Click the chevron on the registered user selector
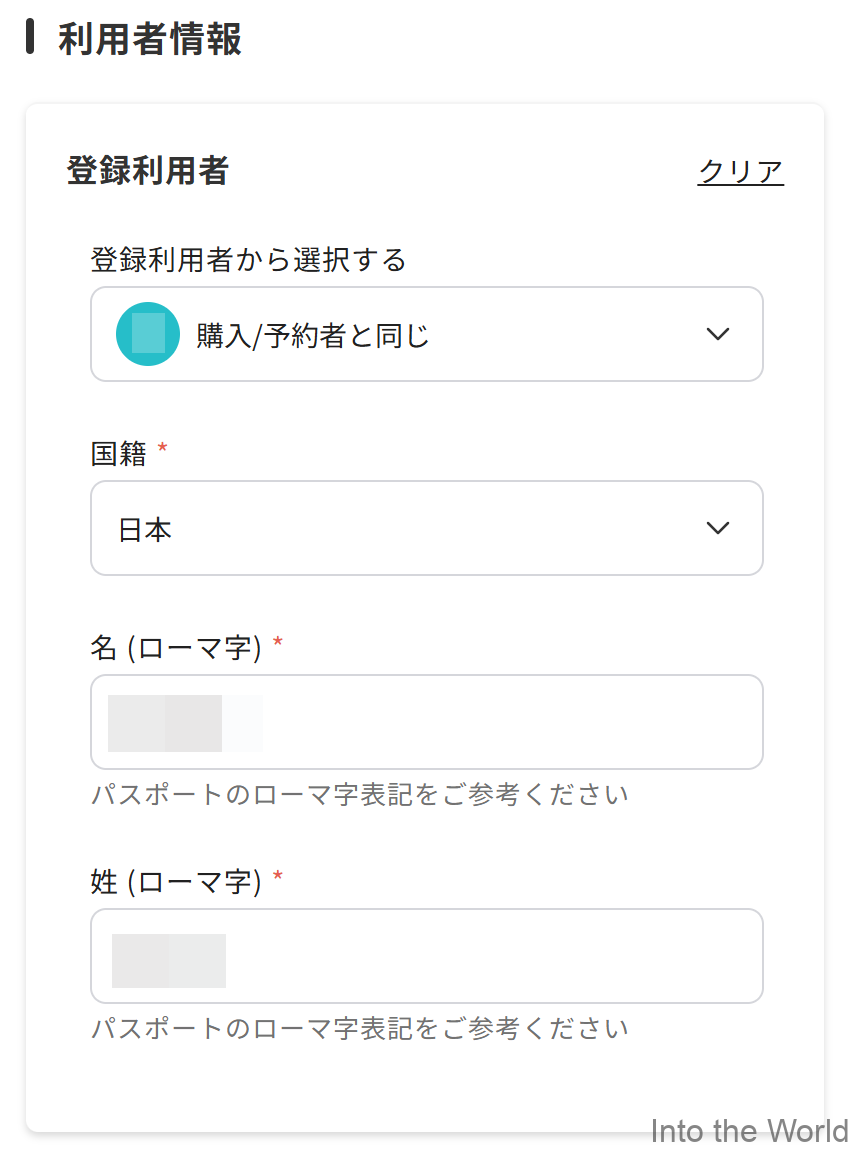Screen dimensions: 858x1152 pos(718,334)
